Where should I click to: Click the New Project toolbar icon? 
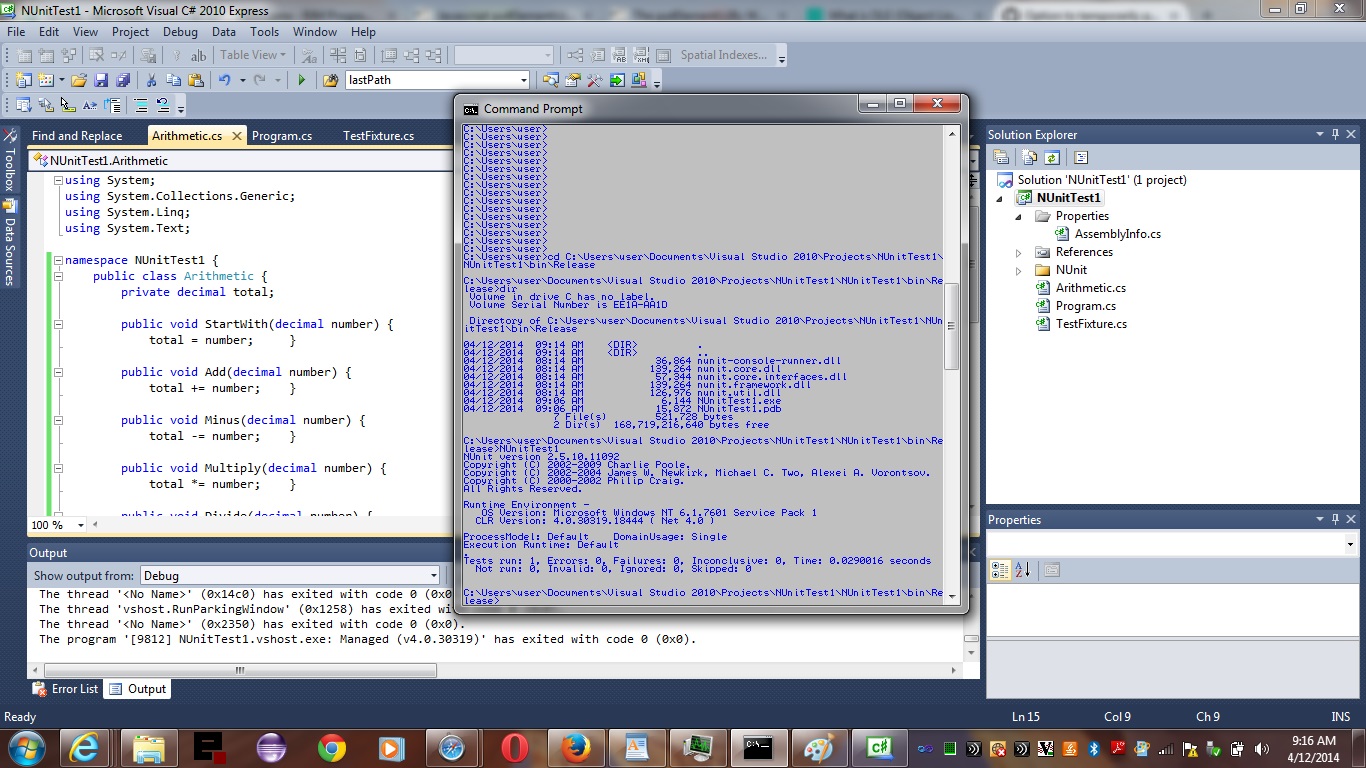tap(22, 80)
